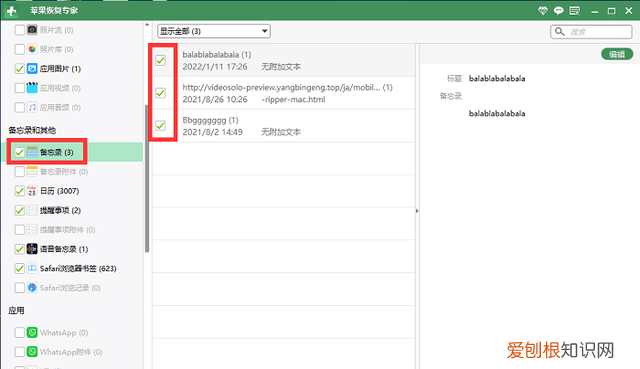The width and height of the screenshot is (640, 369).
Task: Toggle the 语音备忘录 (1) checkbox
Action: pyautogui.click(x=20, y=249)
